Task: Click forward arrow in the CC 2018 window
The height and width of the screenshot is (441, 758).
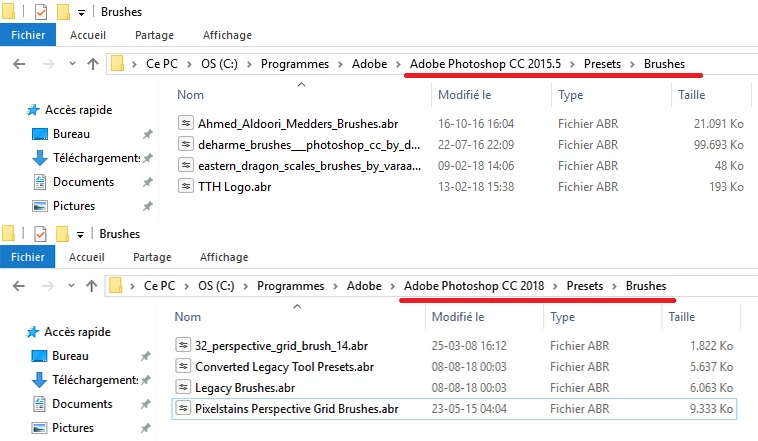Action: (48, 286)
